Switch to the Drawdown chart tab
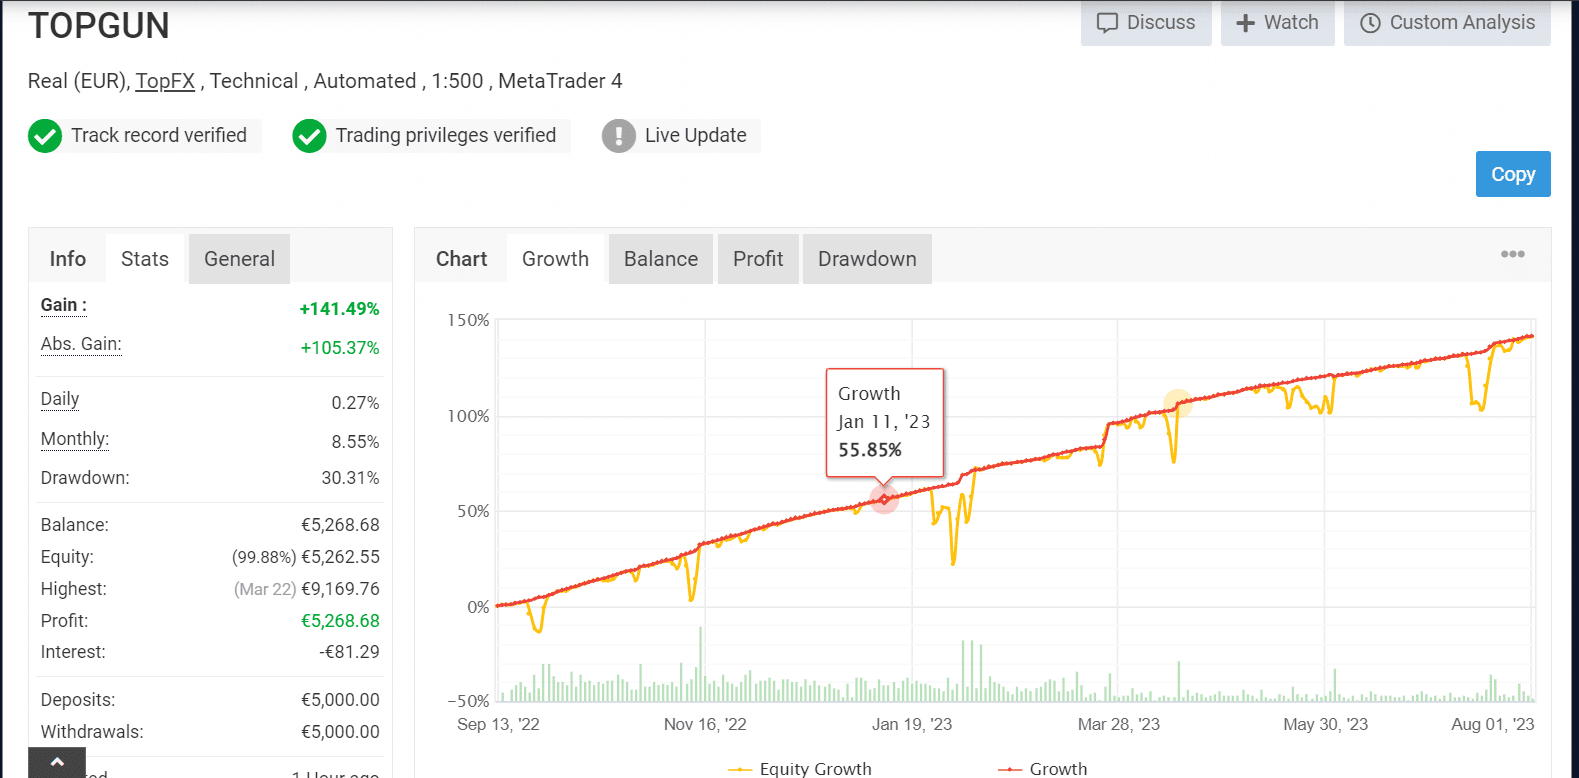 coord(867,259)
